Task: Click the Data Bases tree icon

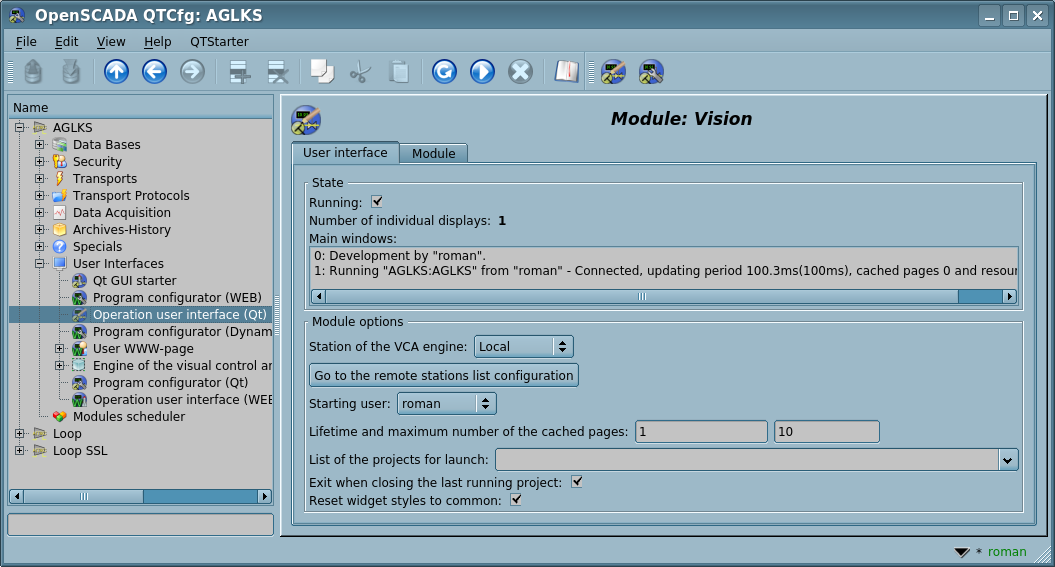Action: click(60, 145)
